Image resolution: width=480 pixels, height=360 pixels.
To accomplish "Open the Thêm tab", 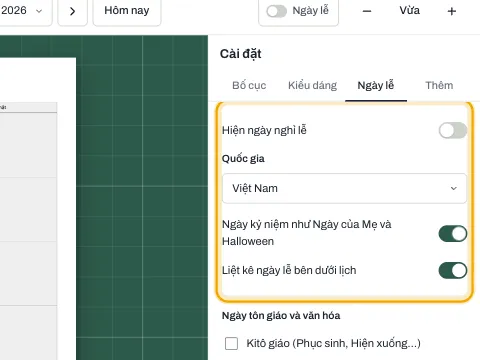I will (x=439, y=85).
